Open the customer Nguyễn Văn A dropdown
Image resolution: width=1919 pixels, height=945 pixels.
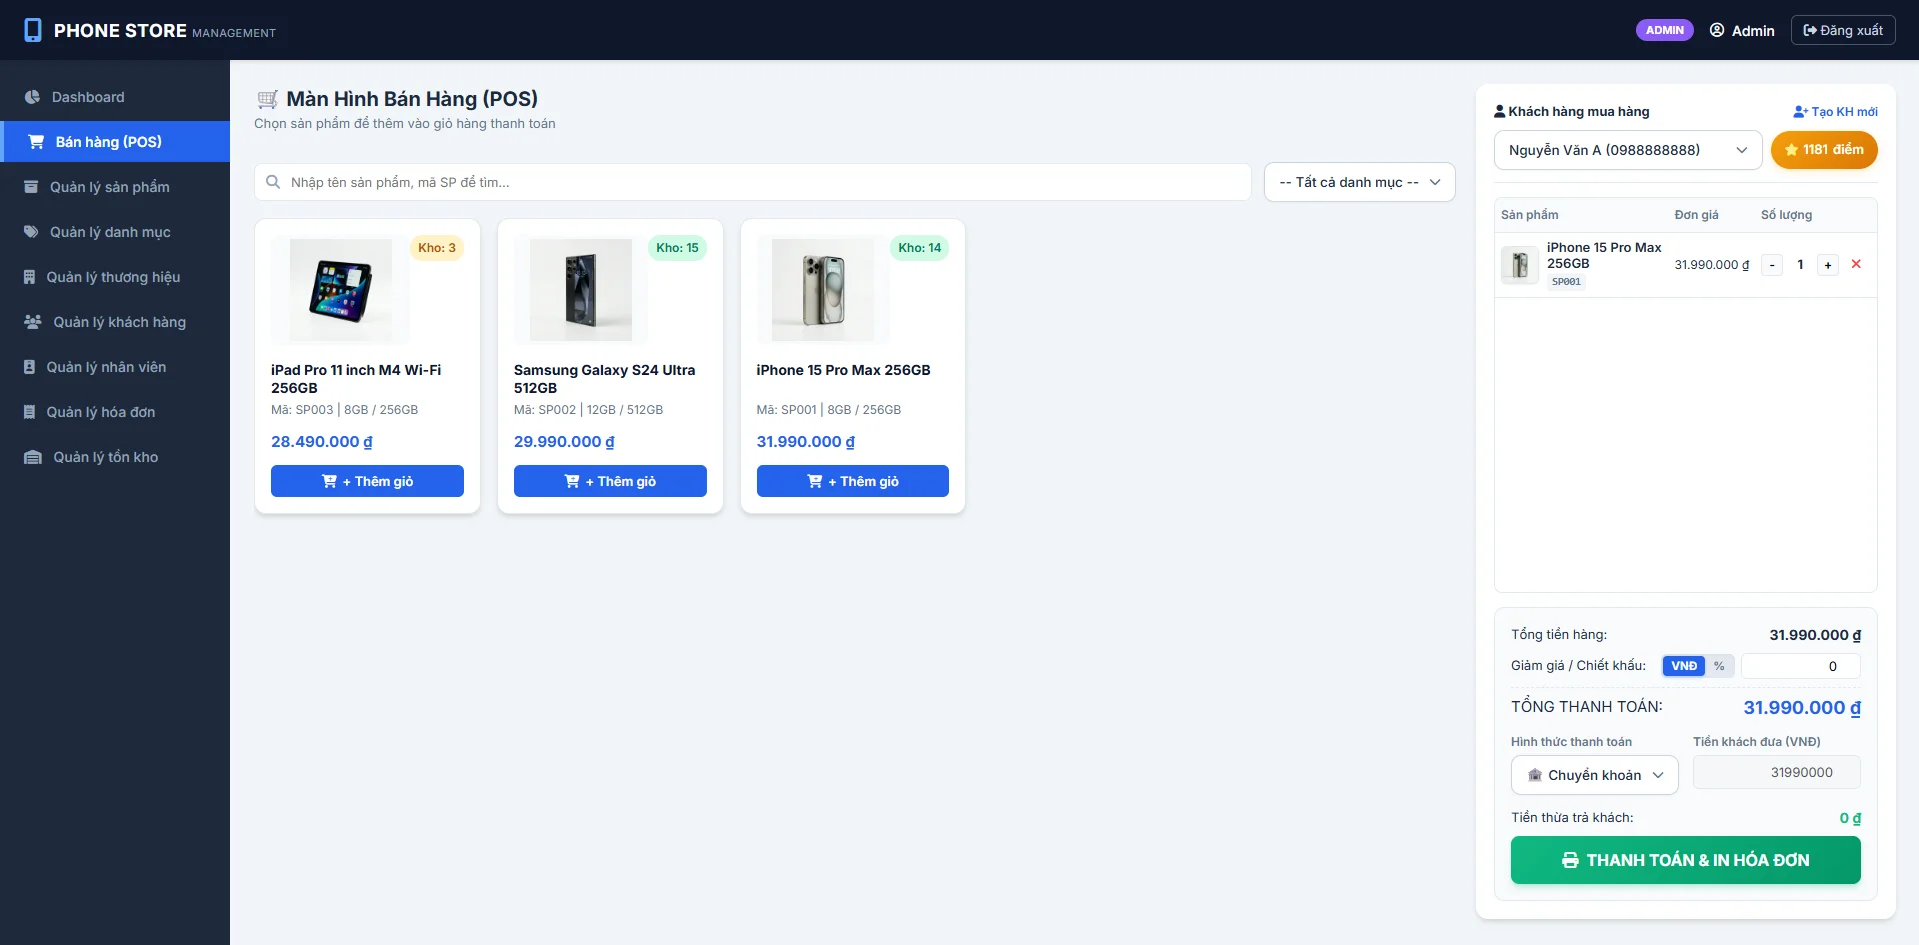(x=1628, y=150)
